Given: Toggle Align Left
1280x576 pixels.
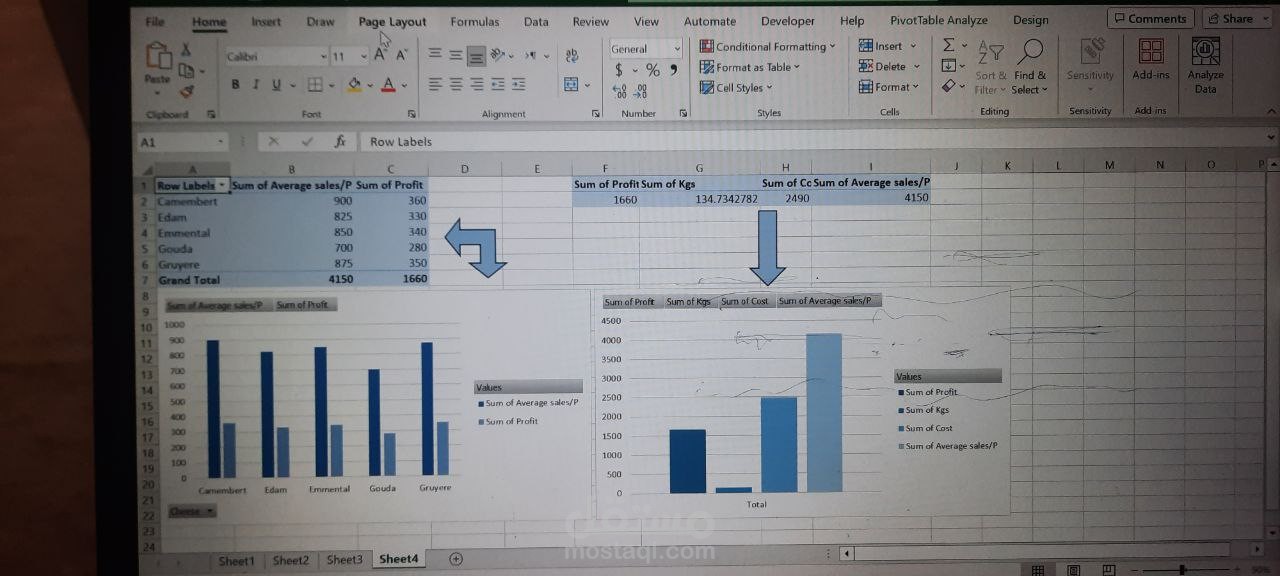Looking at the screenshot, I should (436, 85).
